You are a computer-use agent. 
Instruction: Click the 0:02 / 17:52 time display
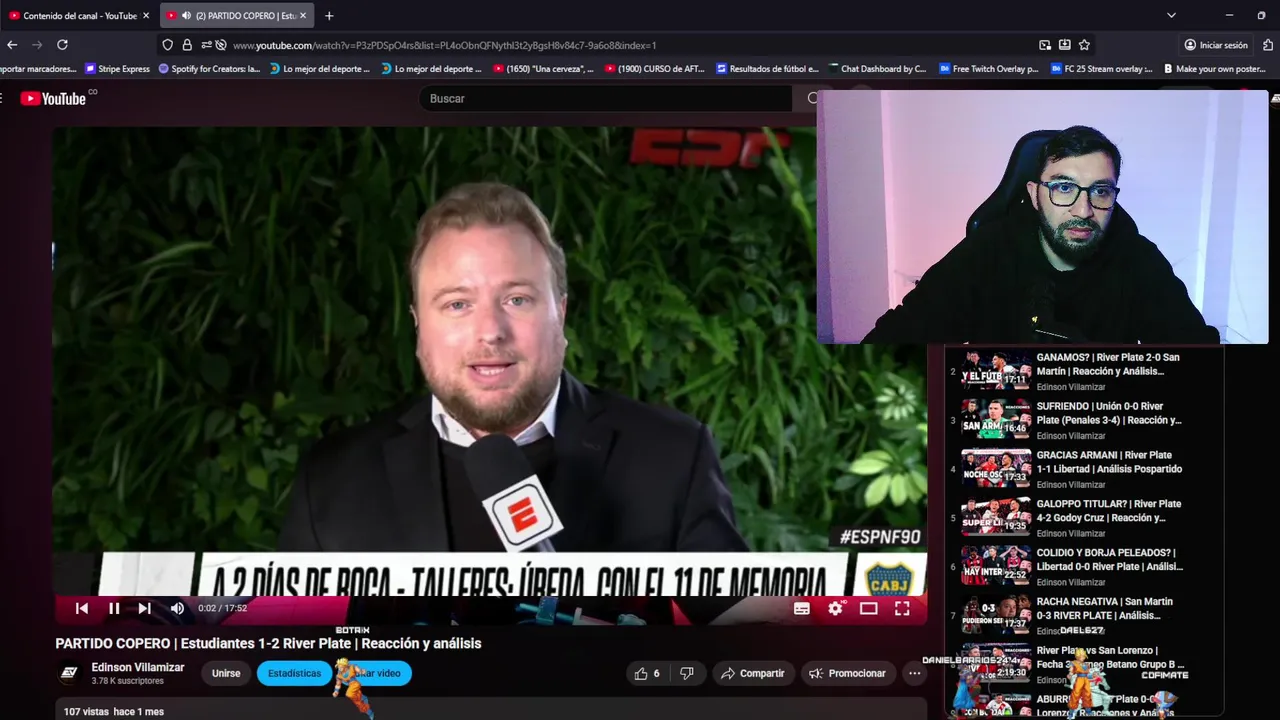222,608
